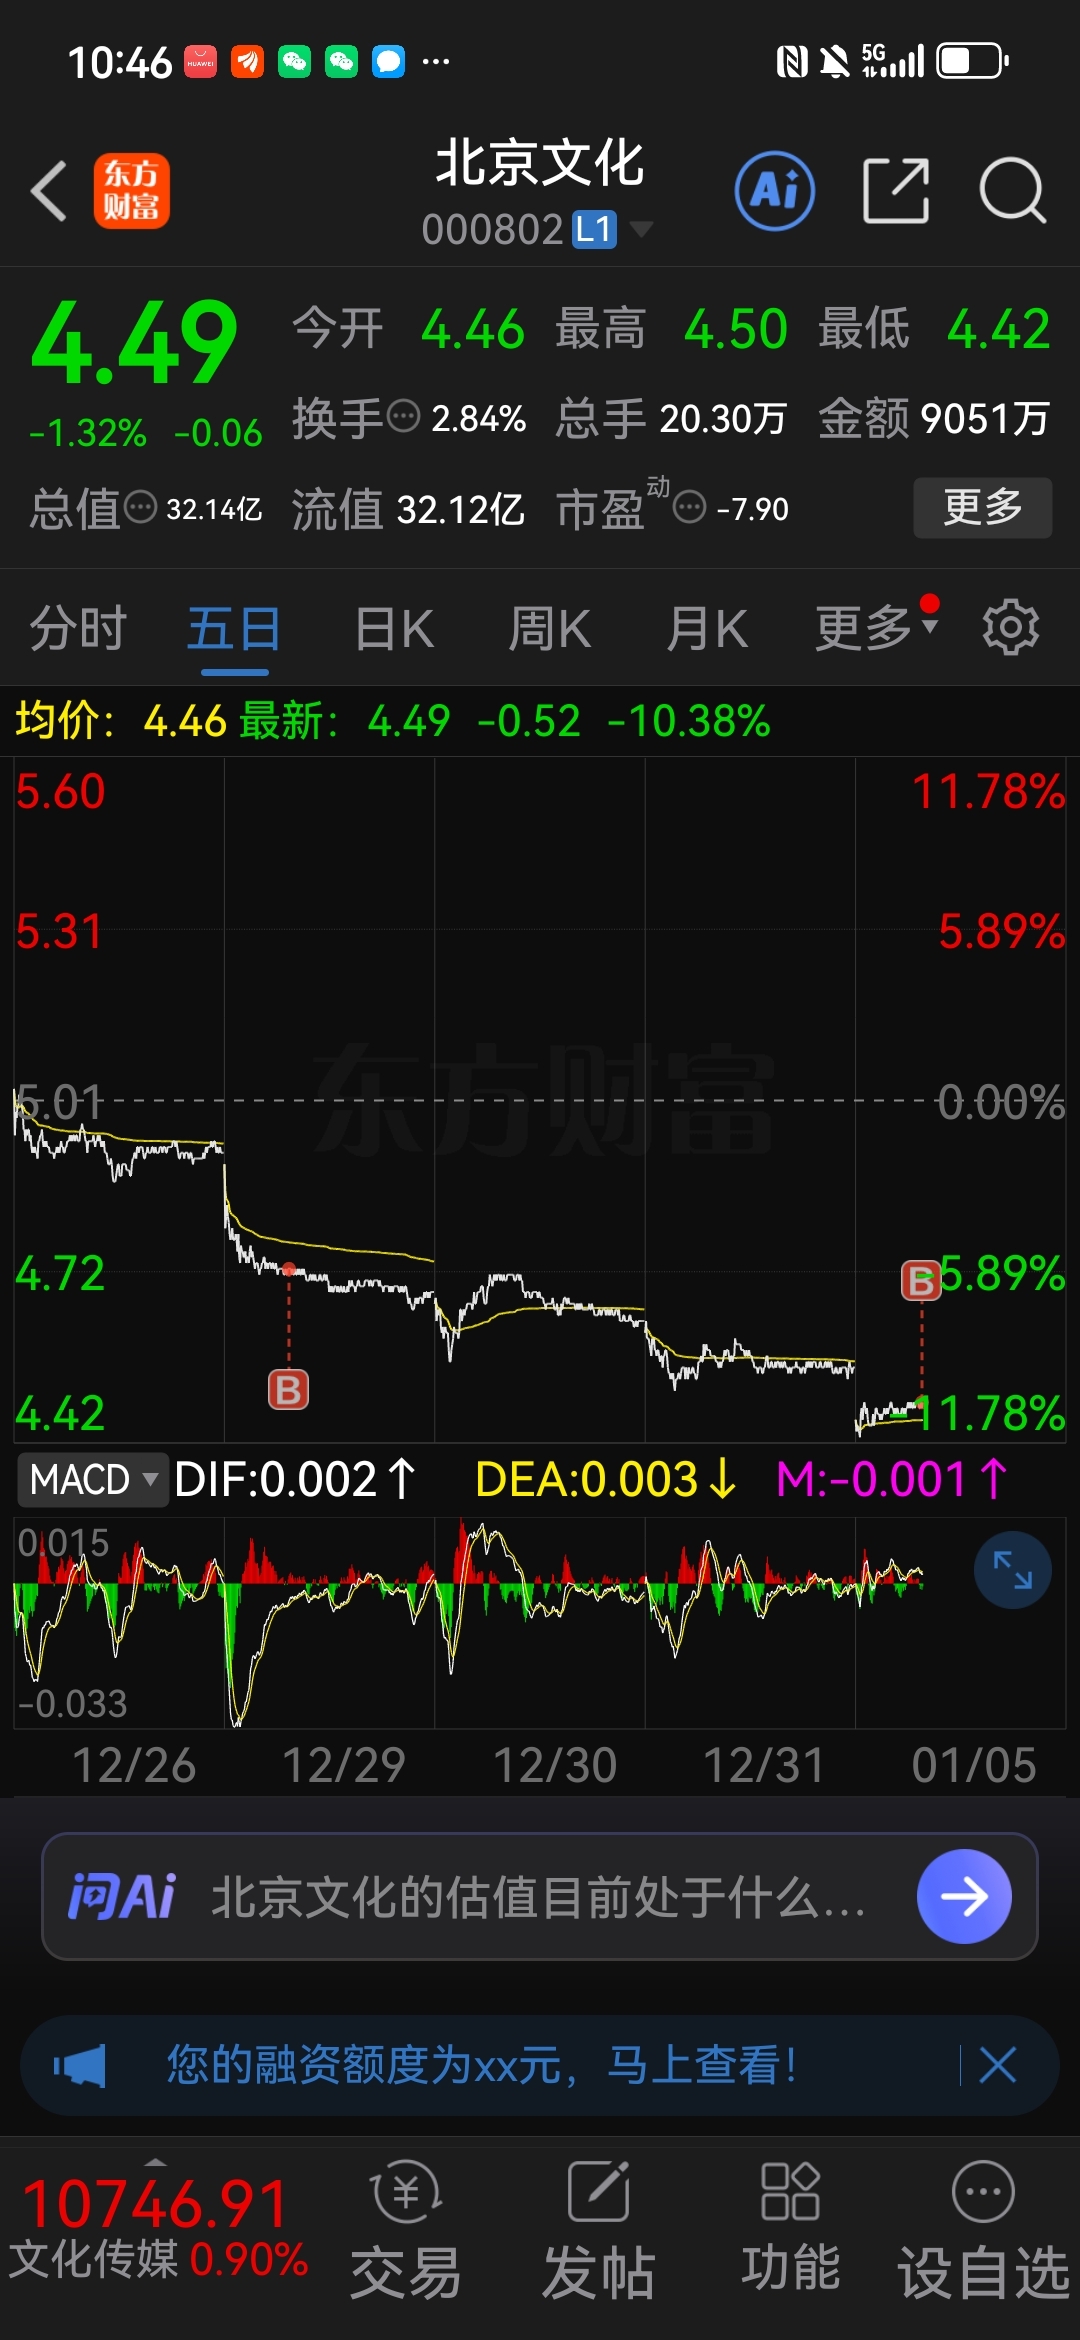
Task: Tap the B buy marker on 12/29
Action: [288, 1389]
